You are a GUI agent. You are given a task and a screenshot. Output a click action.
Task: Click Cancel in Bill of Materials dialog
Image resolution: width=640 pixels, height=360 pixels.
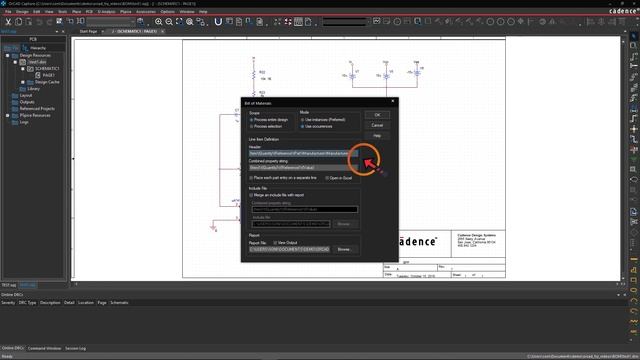coord(377,125)
